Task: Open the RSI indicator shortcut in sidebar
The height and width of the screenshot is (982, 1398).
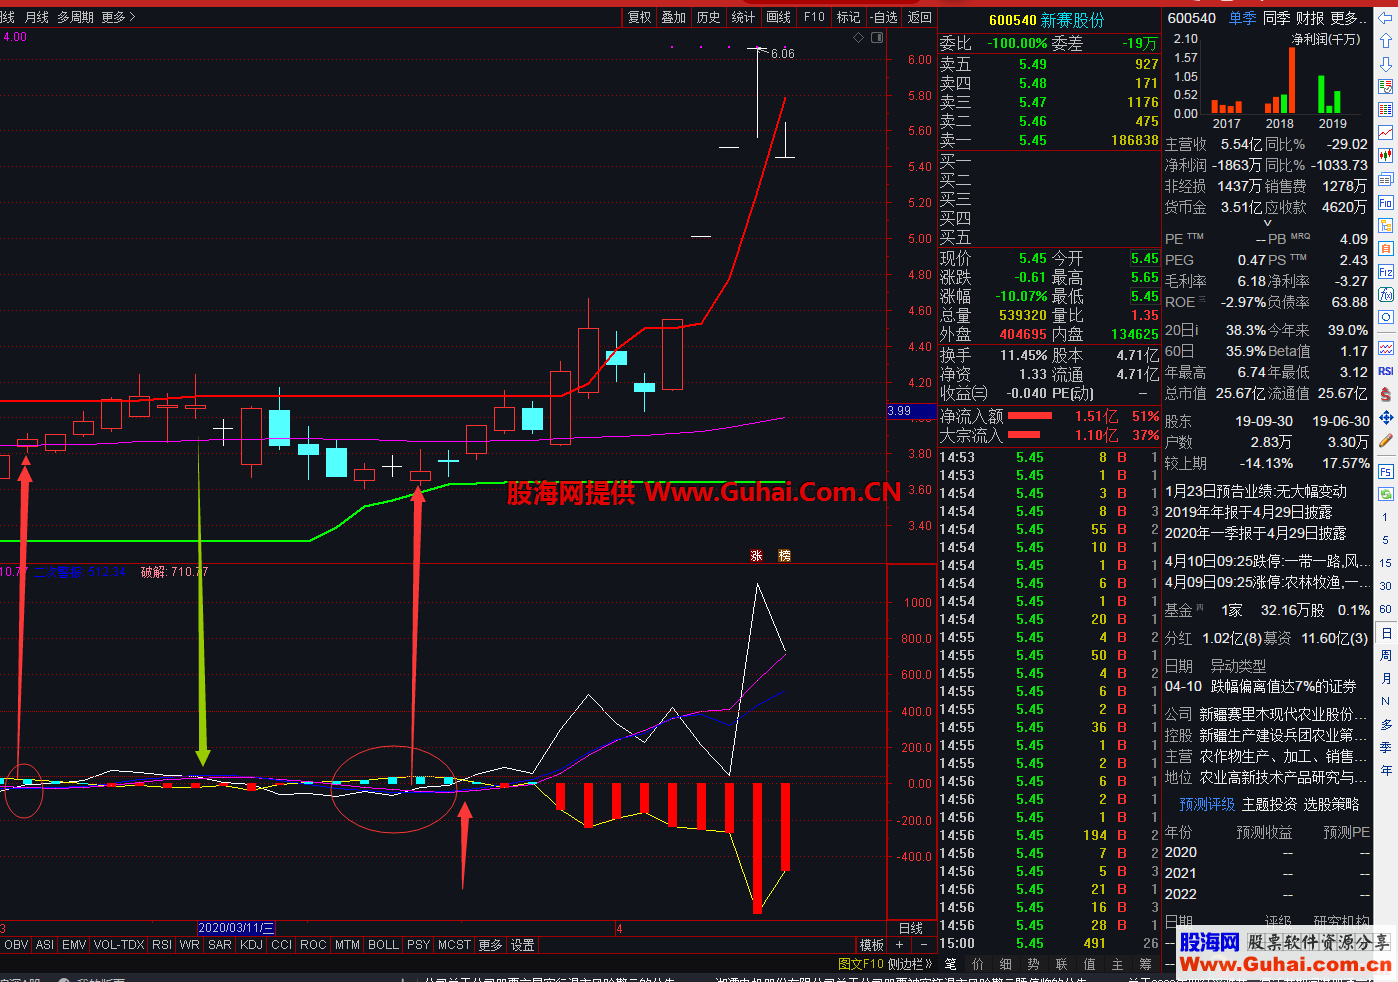Action: (1385, 371)
